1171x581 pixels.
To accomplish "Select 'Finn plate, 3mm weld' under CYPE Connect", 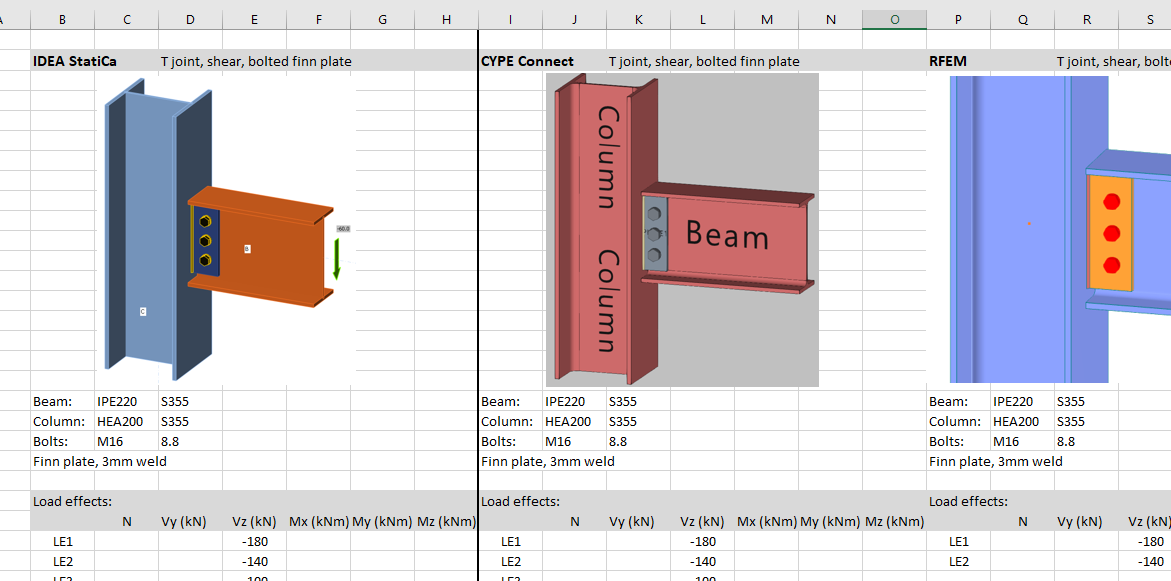I will click(548, 462).
